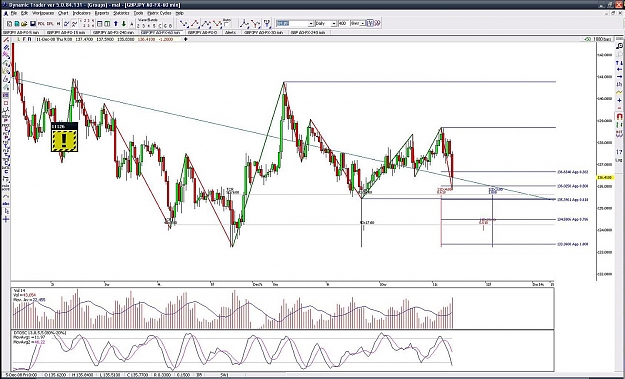
Task: Click the purple icon after Bars
Action: (x=377, y=24)
